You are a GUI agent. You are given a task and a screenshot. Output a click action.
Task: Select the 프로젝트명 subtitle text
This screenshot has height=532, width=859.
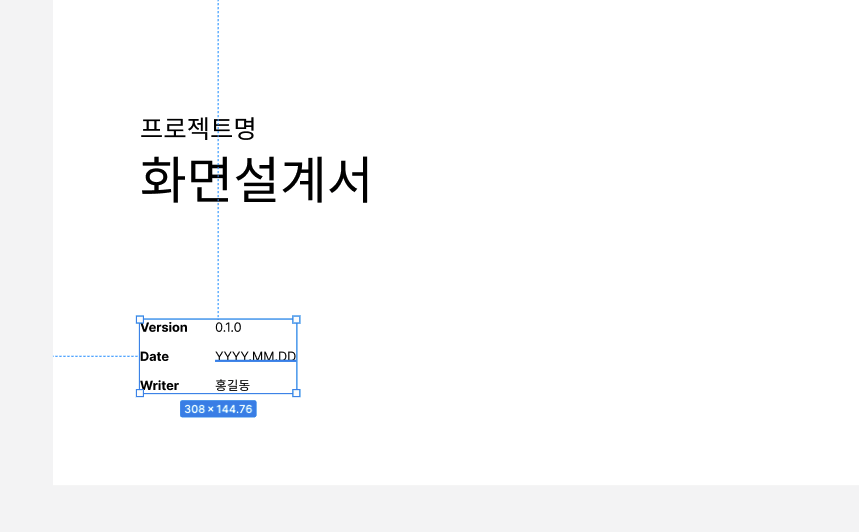coord(198,128)
